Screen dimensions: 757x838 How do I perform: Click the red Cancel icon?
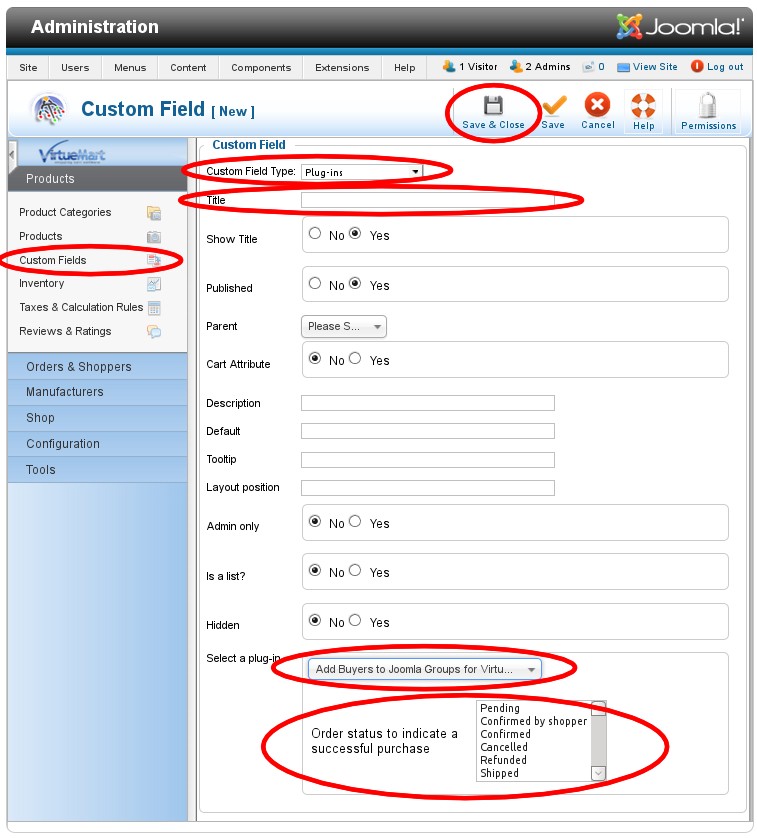click(x=597, y=106)
